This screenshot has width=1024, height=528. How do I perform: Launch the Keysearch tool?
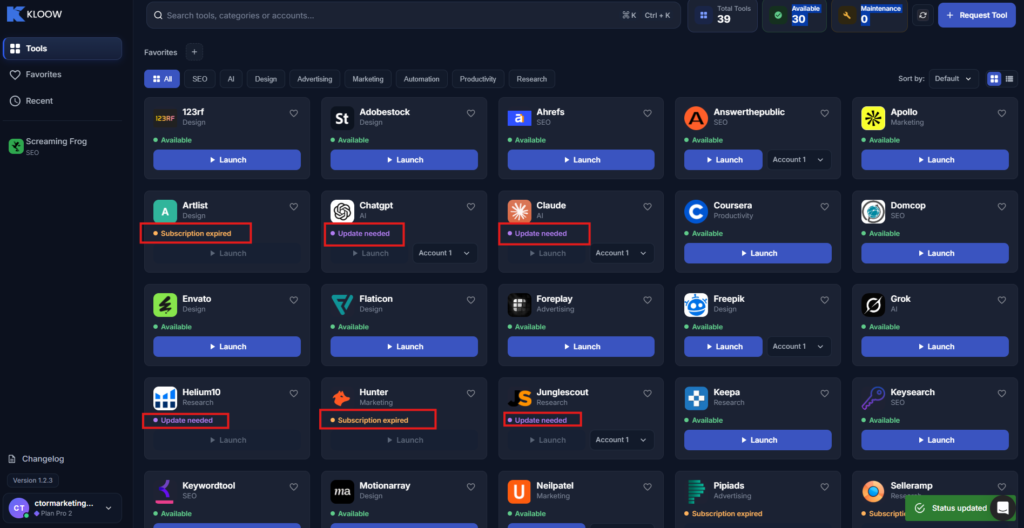[935, 440]
